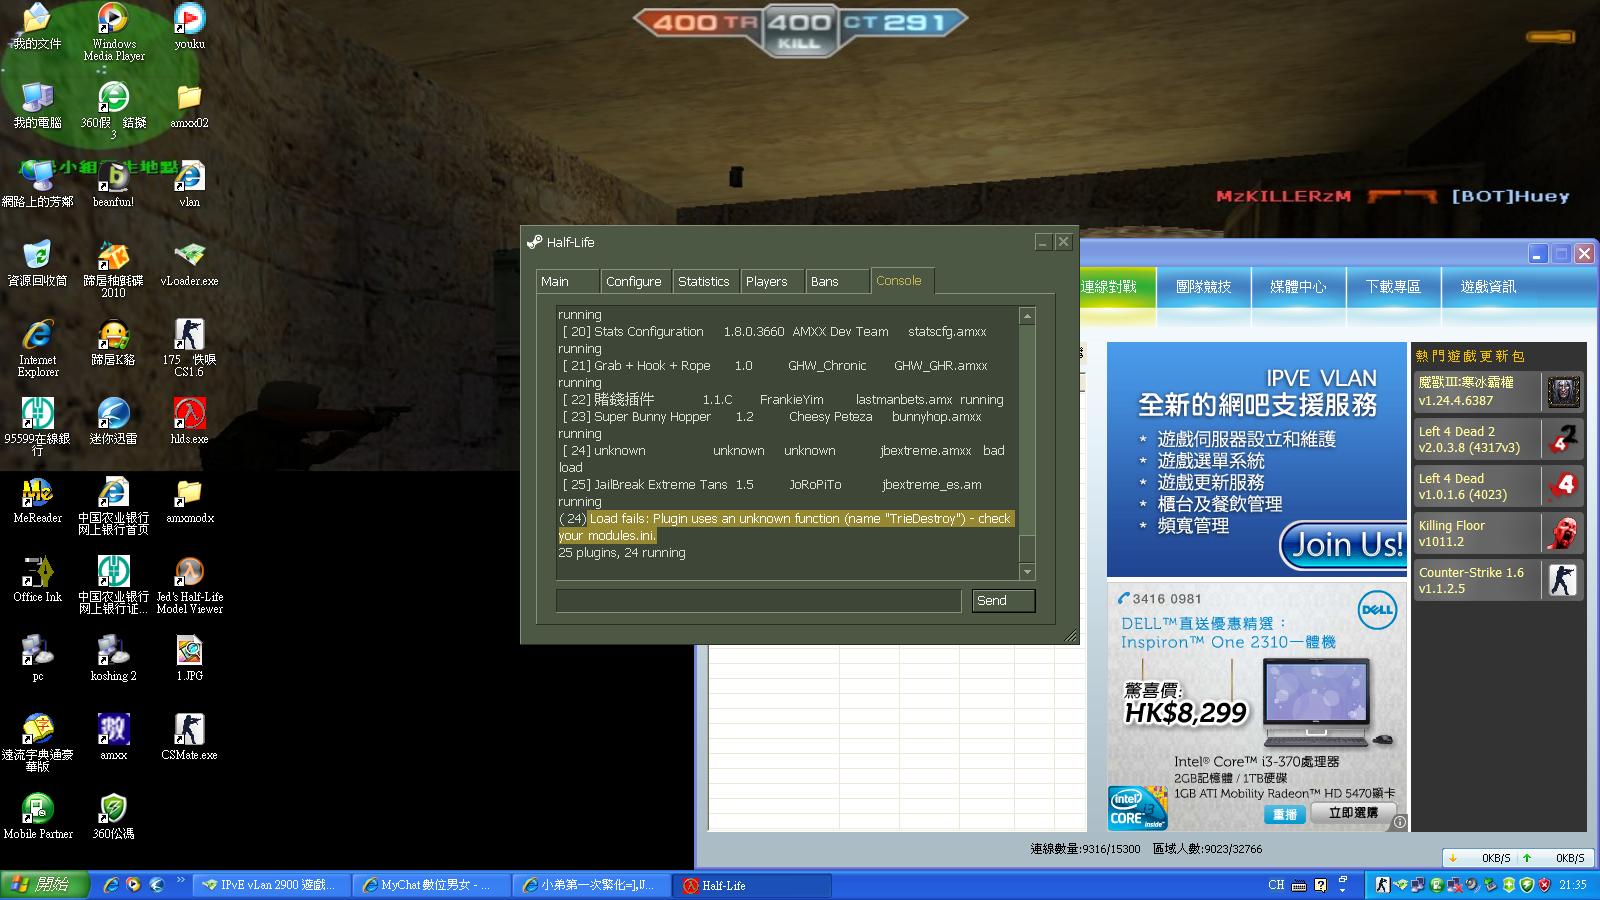The height and width of the screenshot is (900, 1600).
Task: Launch beanfun! desktop shortcut
Action: click(113, 184)
